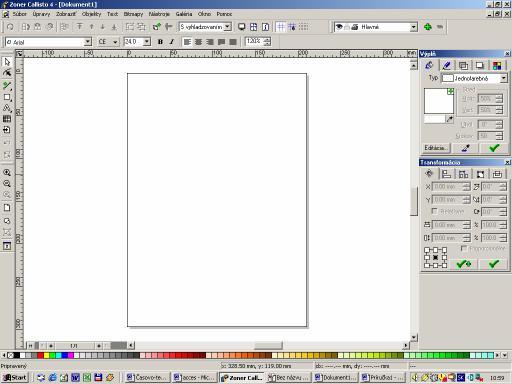Click the eyedropper button beside Edit

coord(465,148)
